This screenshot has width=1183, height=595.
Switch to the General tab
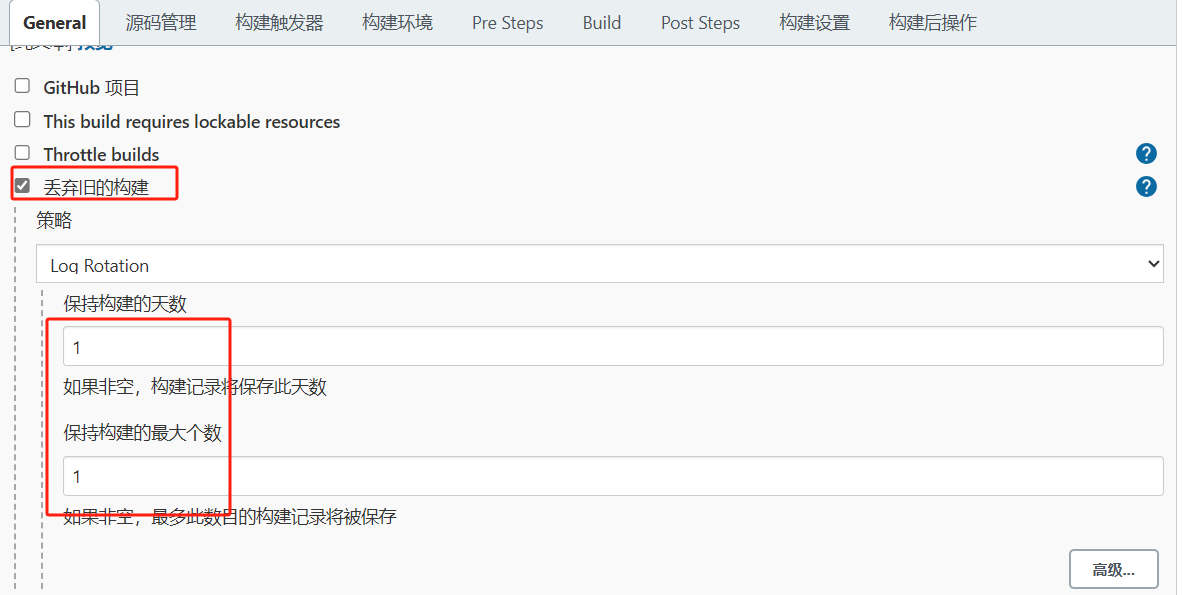[x=54, y=23]
